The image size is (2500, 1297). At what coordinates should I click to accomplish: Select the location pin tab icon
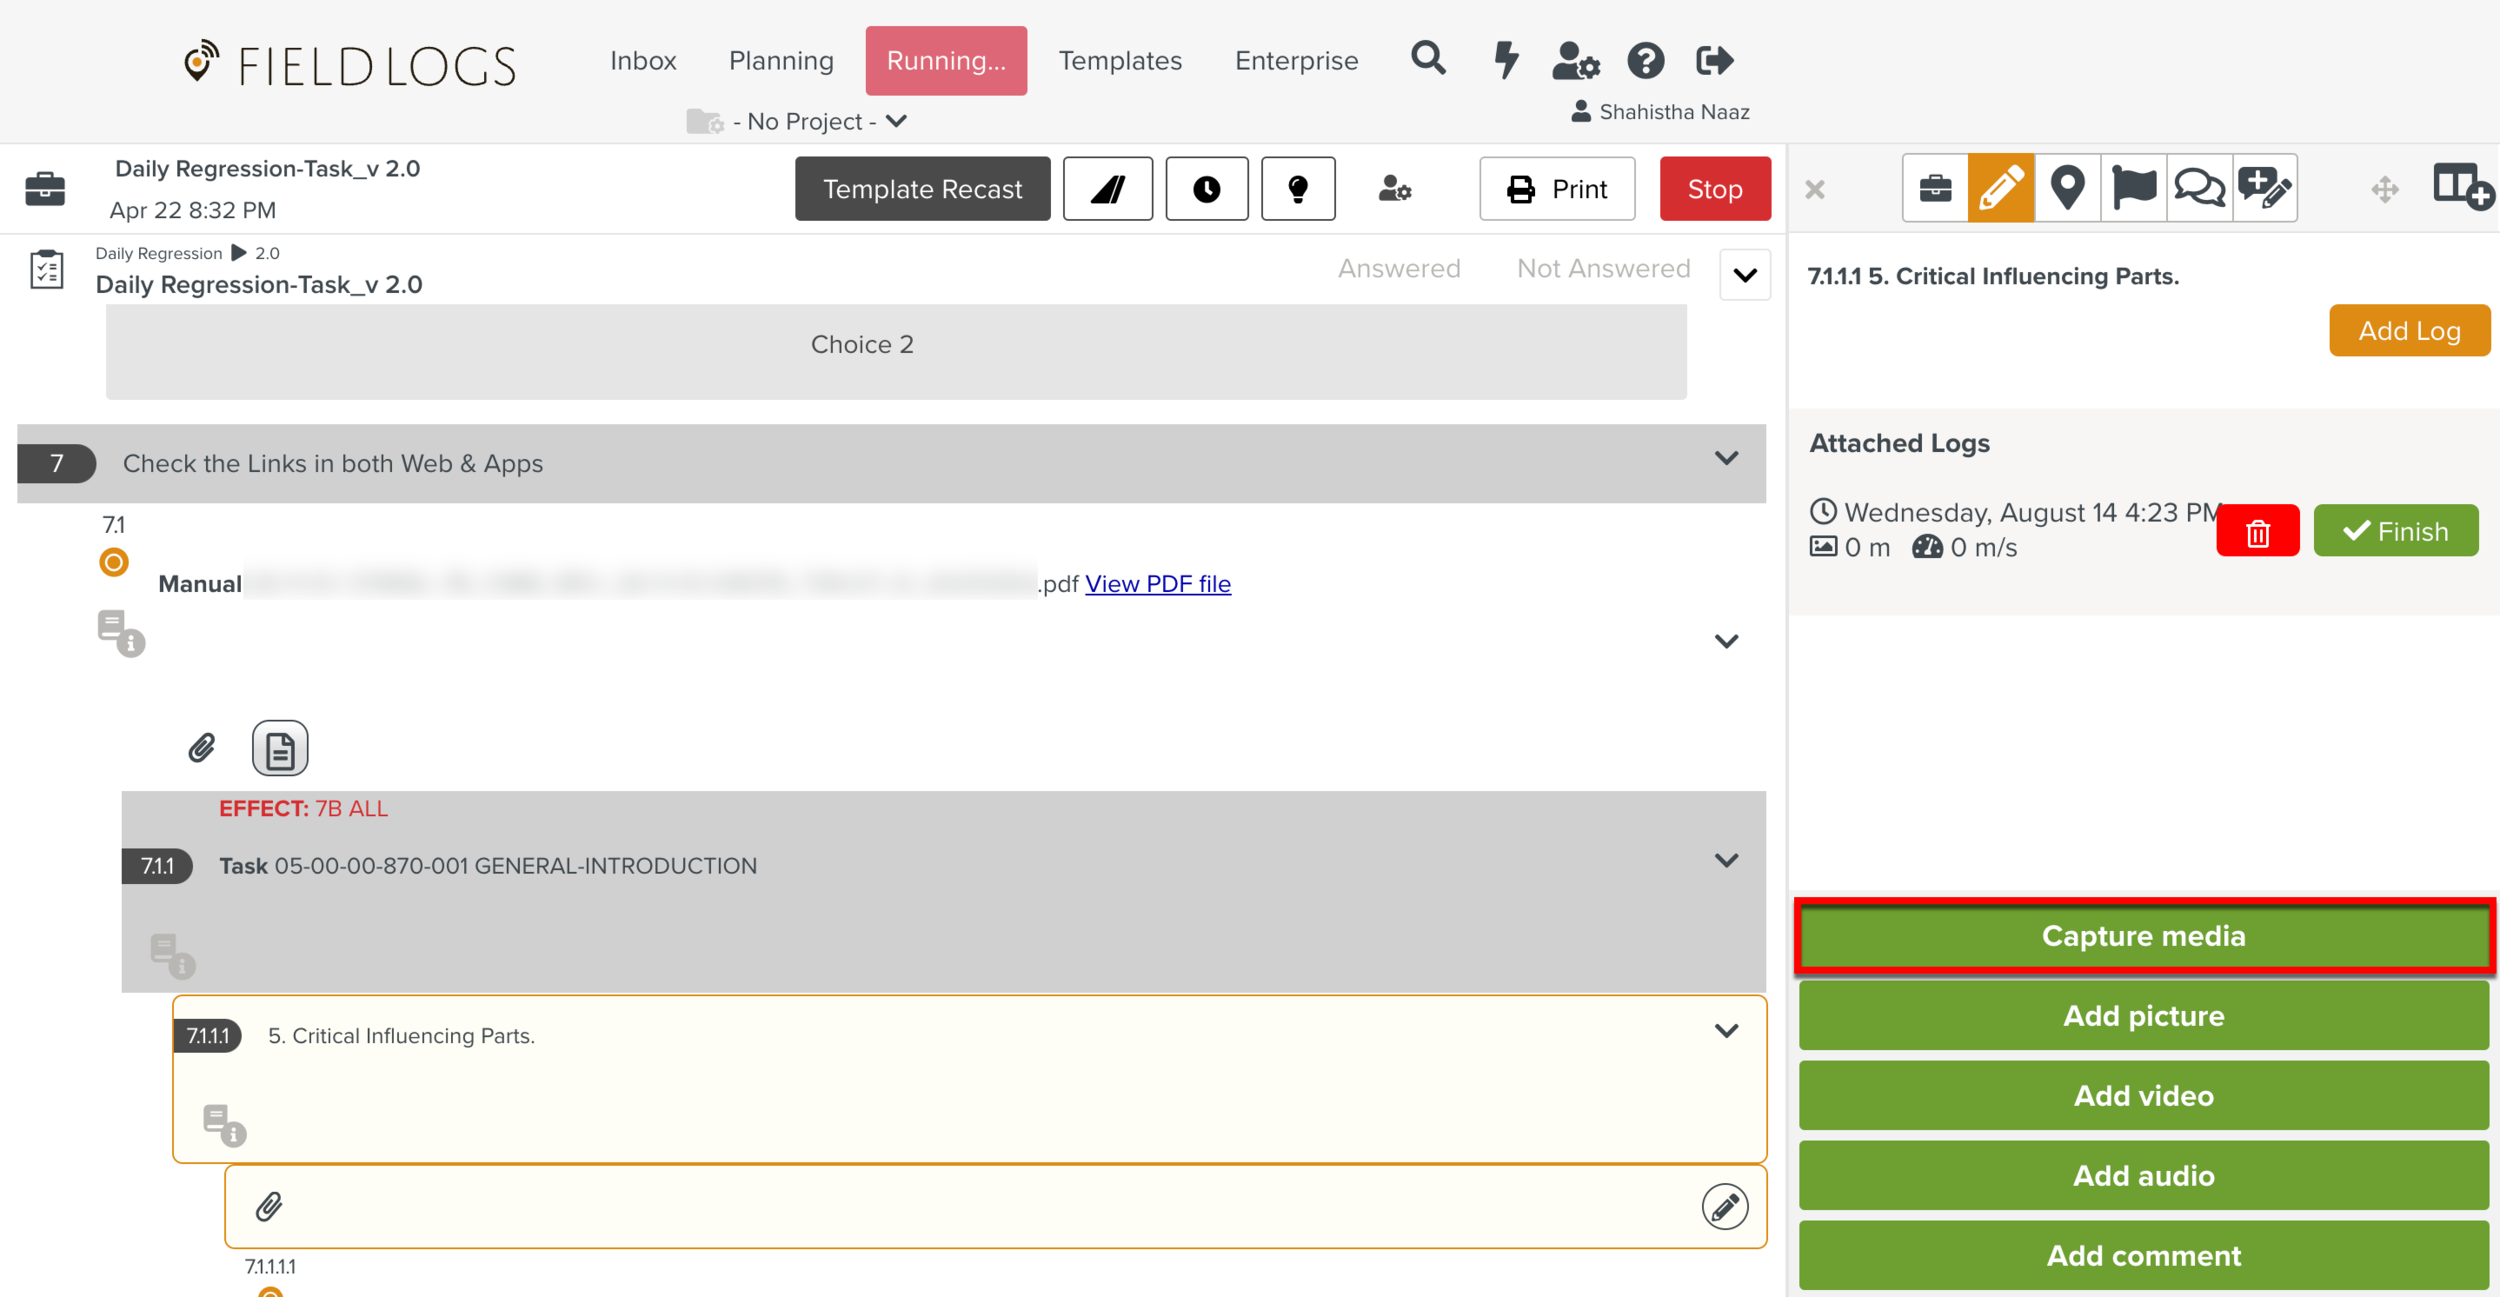pos(2067,188)
